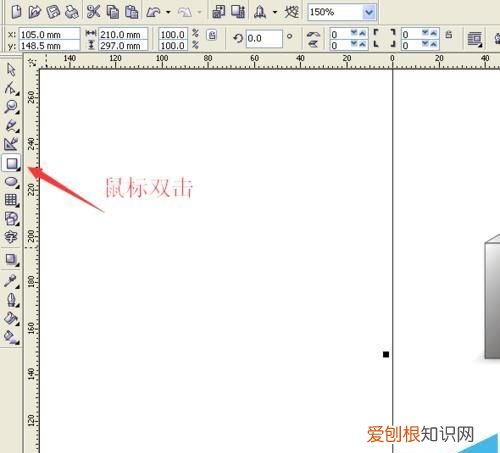
Task: Click the rotation angle field 0.0
Action: [x=264, y=38]
